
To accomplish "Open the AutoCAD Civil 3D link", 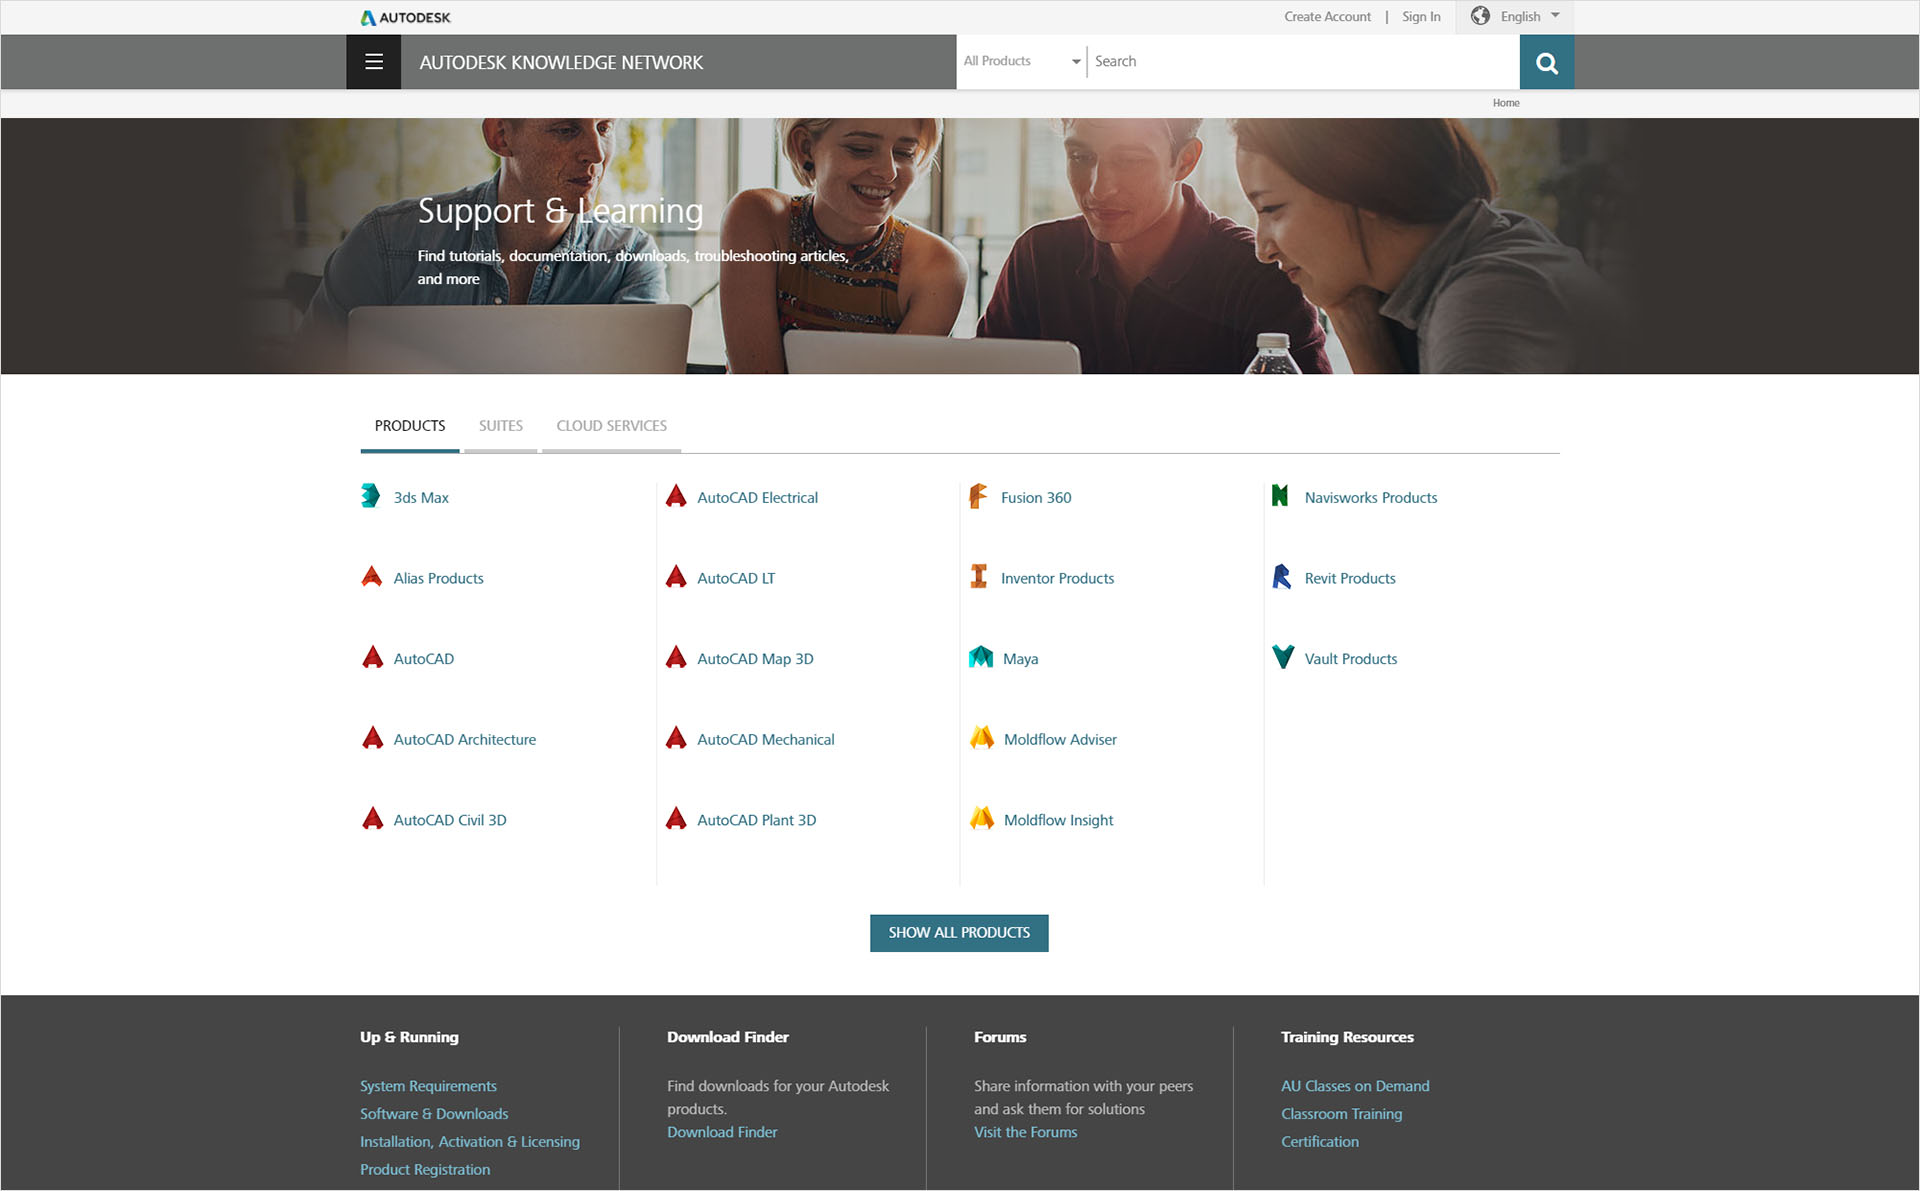I will pyautogui.click(x=450, y=820).
